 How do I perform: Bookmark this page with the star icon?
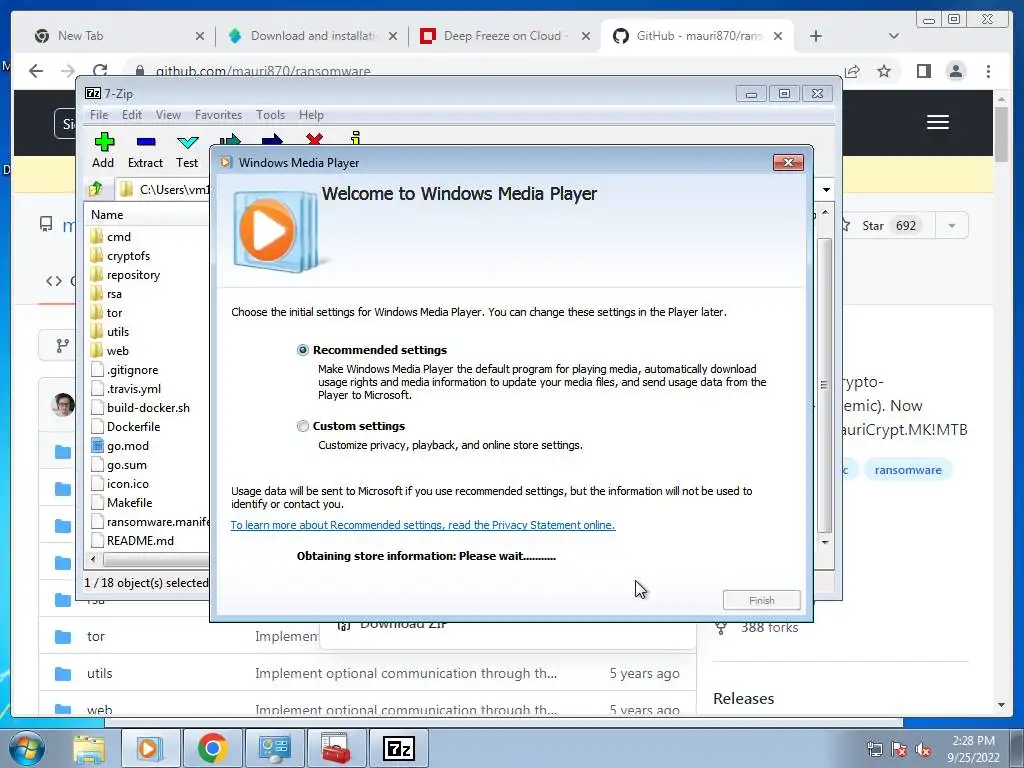click(x=884, y=71)
